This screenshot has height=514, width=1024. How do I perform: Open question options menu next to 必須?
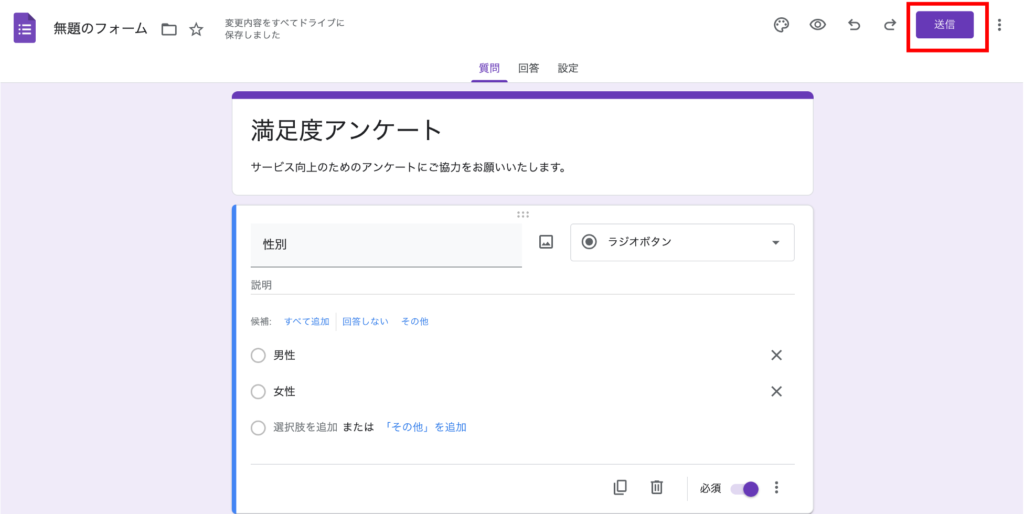point(776,487)
